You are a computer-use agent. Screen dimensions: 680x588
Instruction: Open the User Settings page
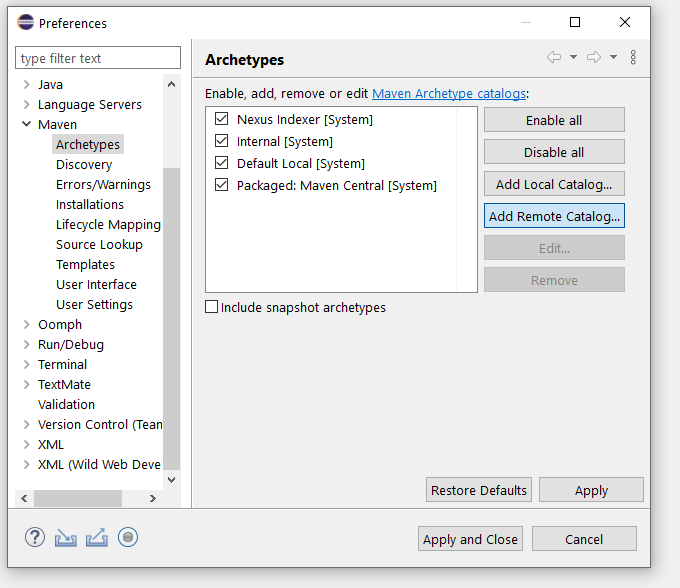click(94, 305)
